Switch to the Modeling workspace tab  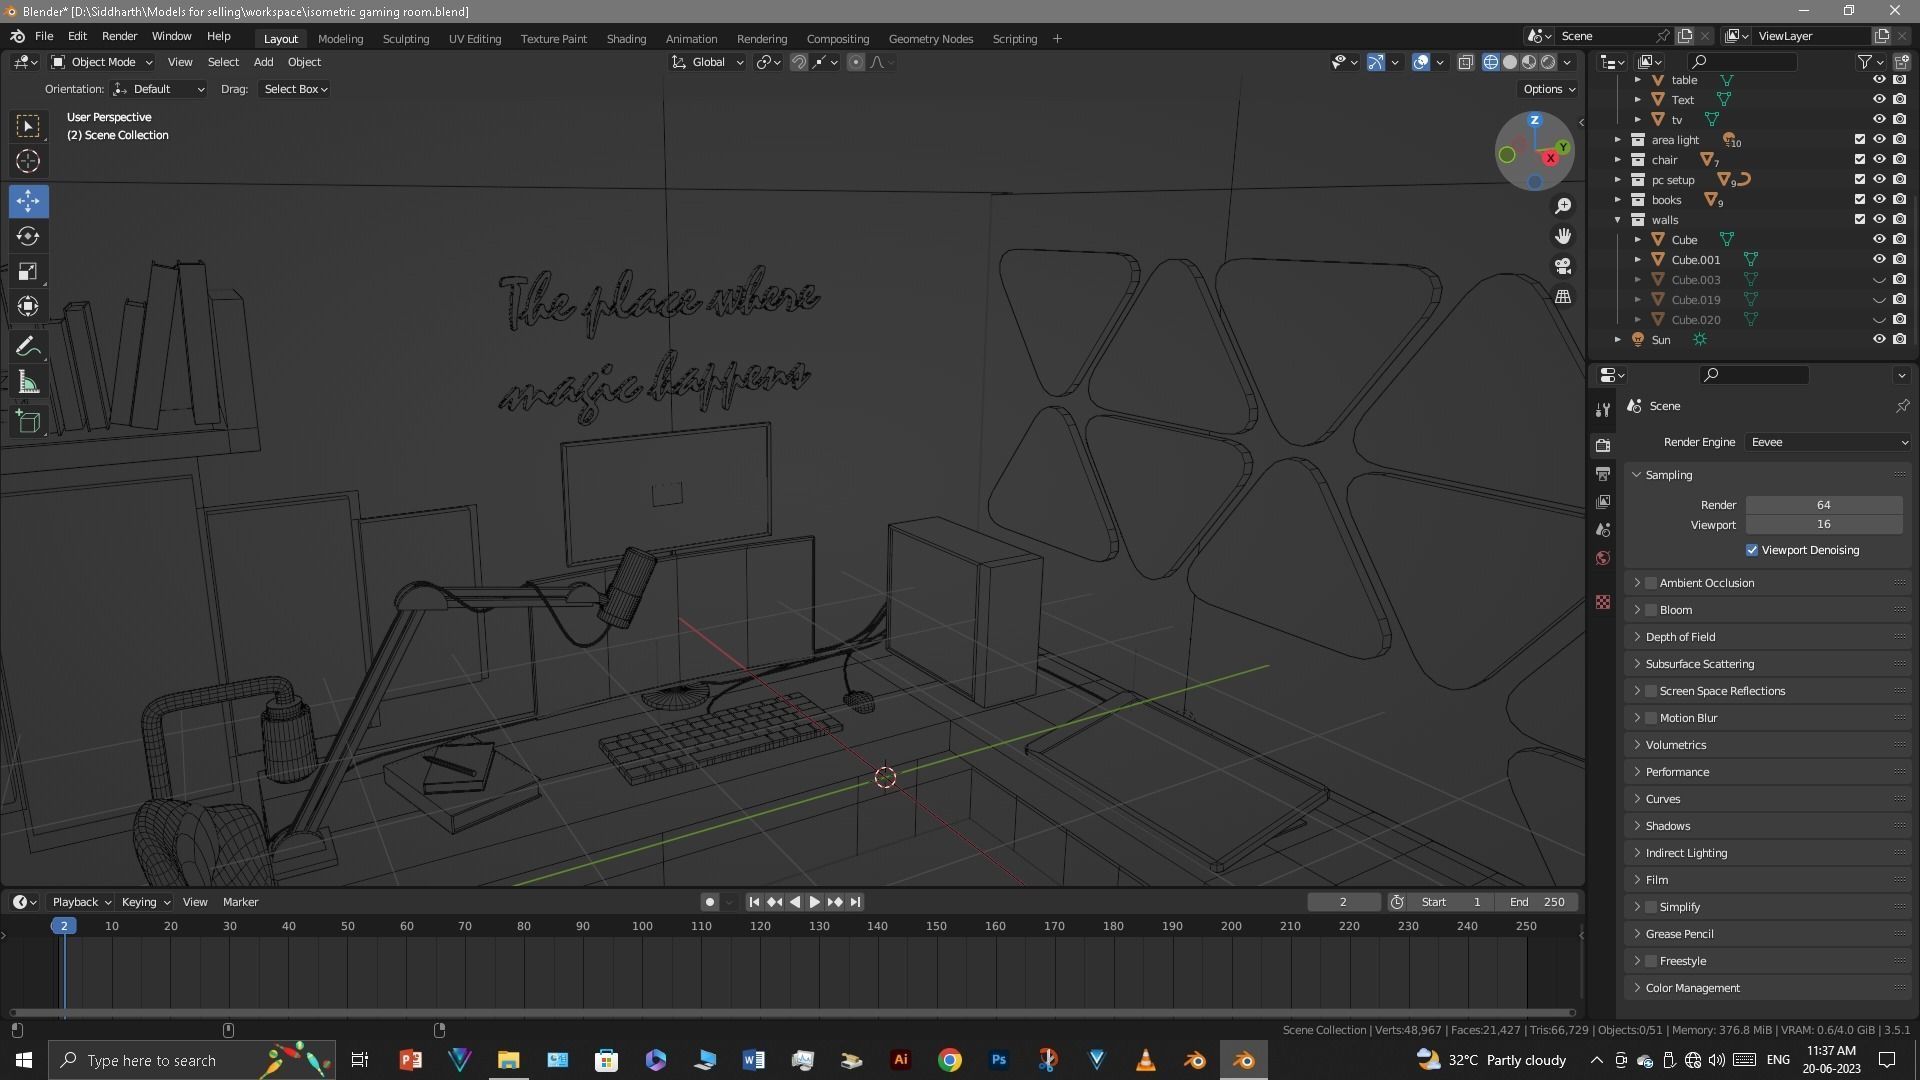coord(340,39)
